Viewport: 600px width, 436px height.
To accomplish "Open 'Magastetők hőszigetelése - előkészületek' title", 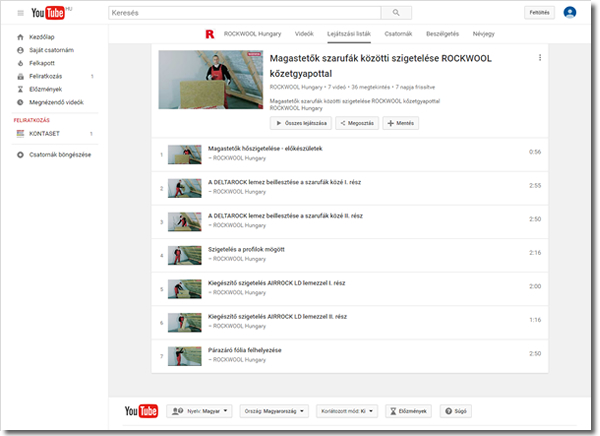I will [265, 149].
